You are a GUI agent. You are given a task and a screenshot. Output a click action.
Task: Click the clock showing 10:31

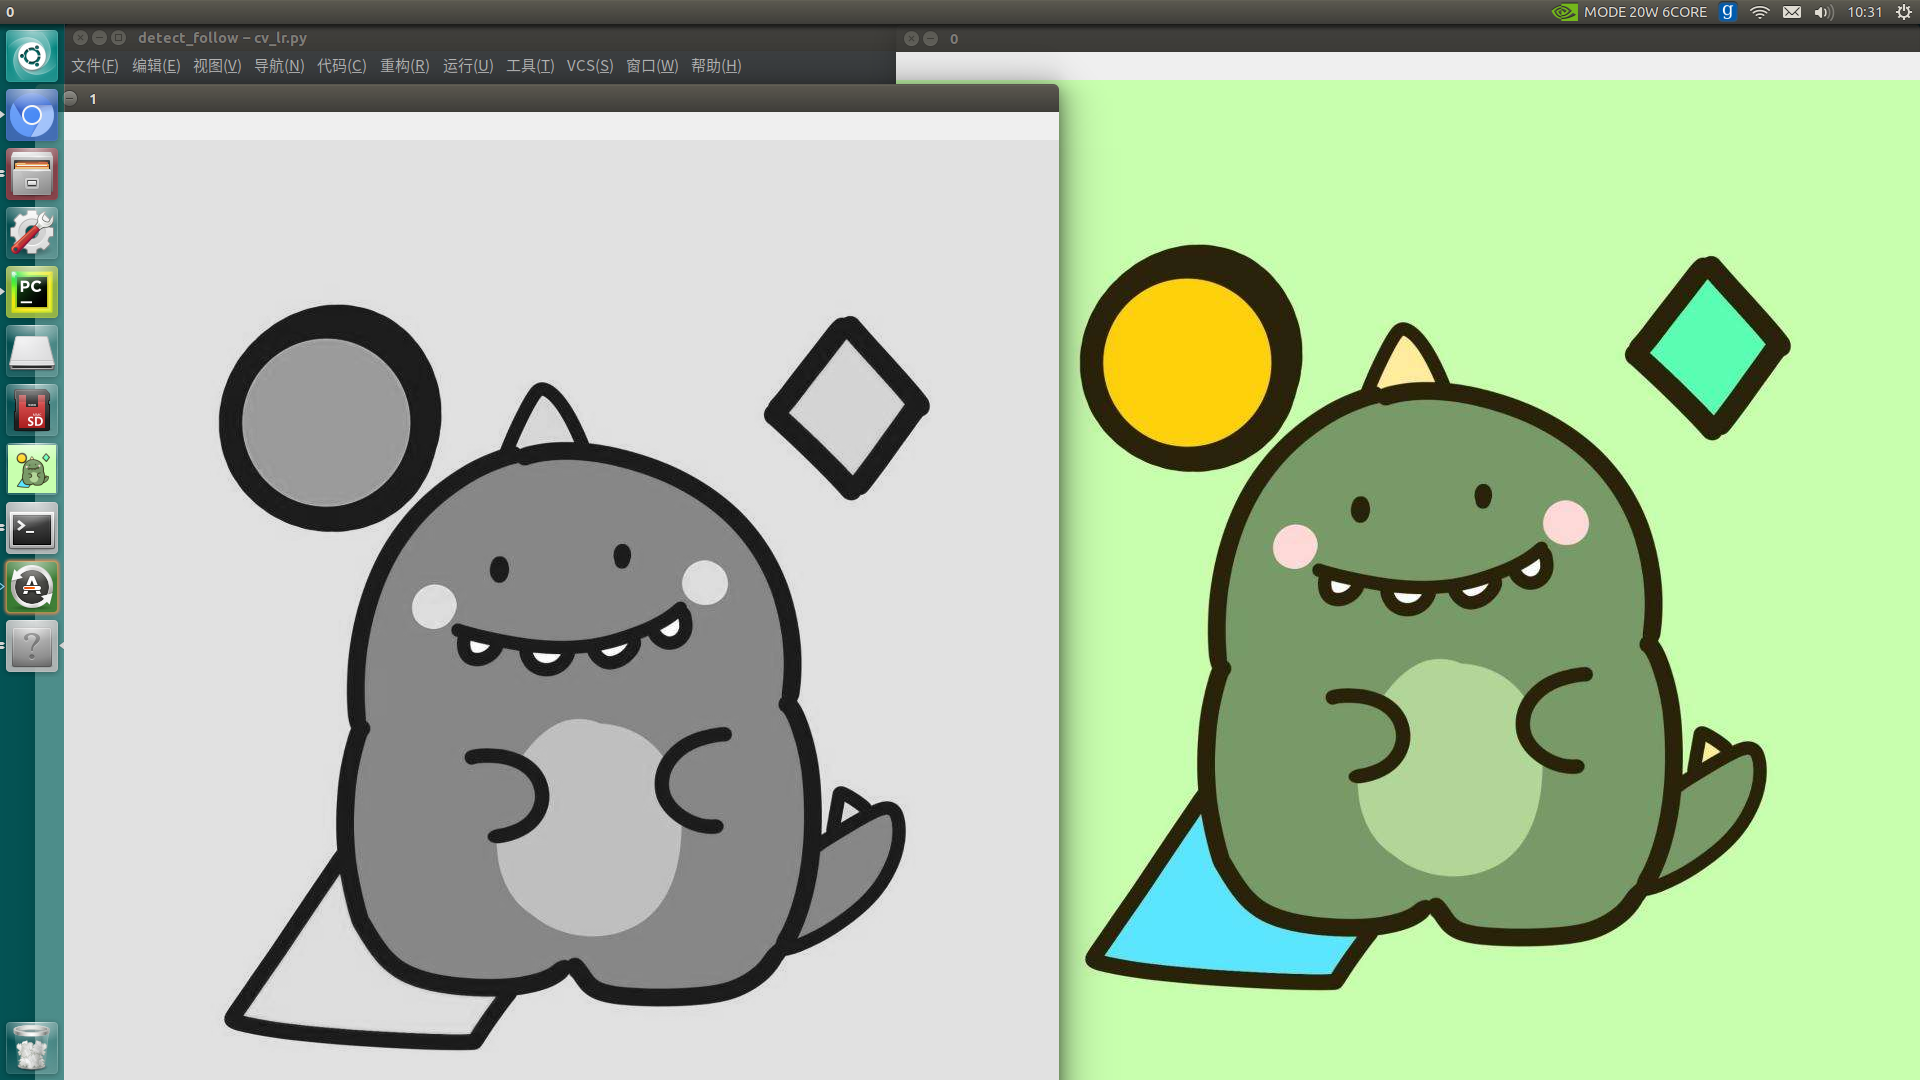coord(1864,12)
